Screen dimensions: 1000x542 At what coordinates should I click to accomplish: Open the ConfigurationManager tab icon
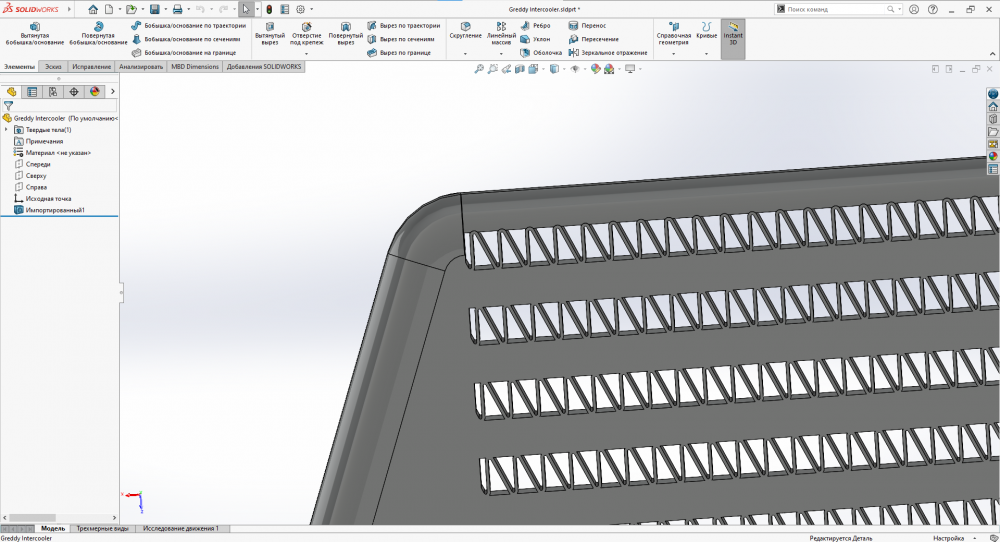[x=53, y=91]
